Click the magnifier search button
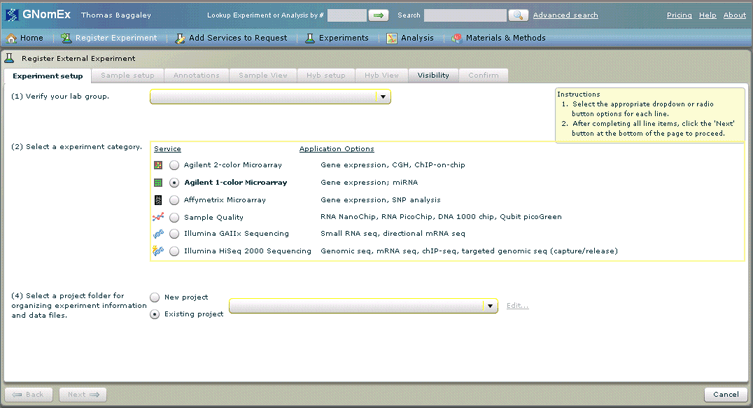 point(518,15)
